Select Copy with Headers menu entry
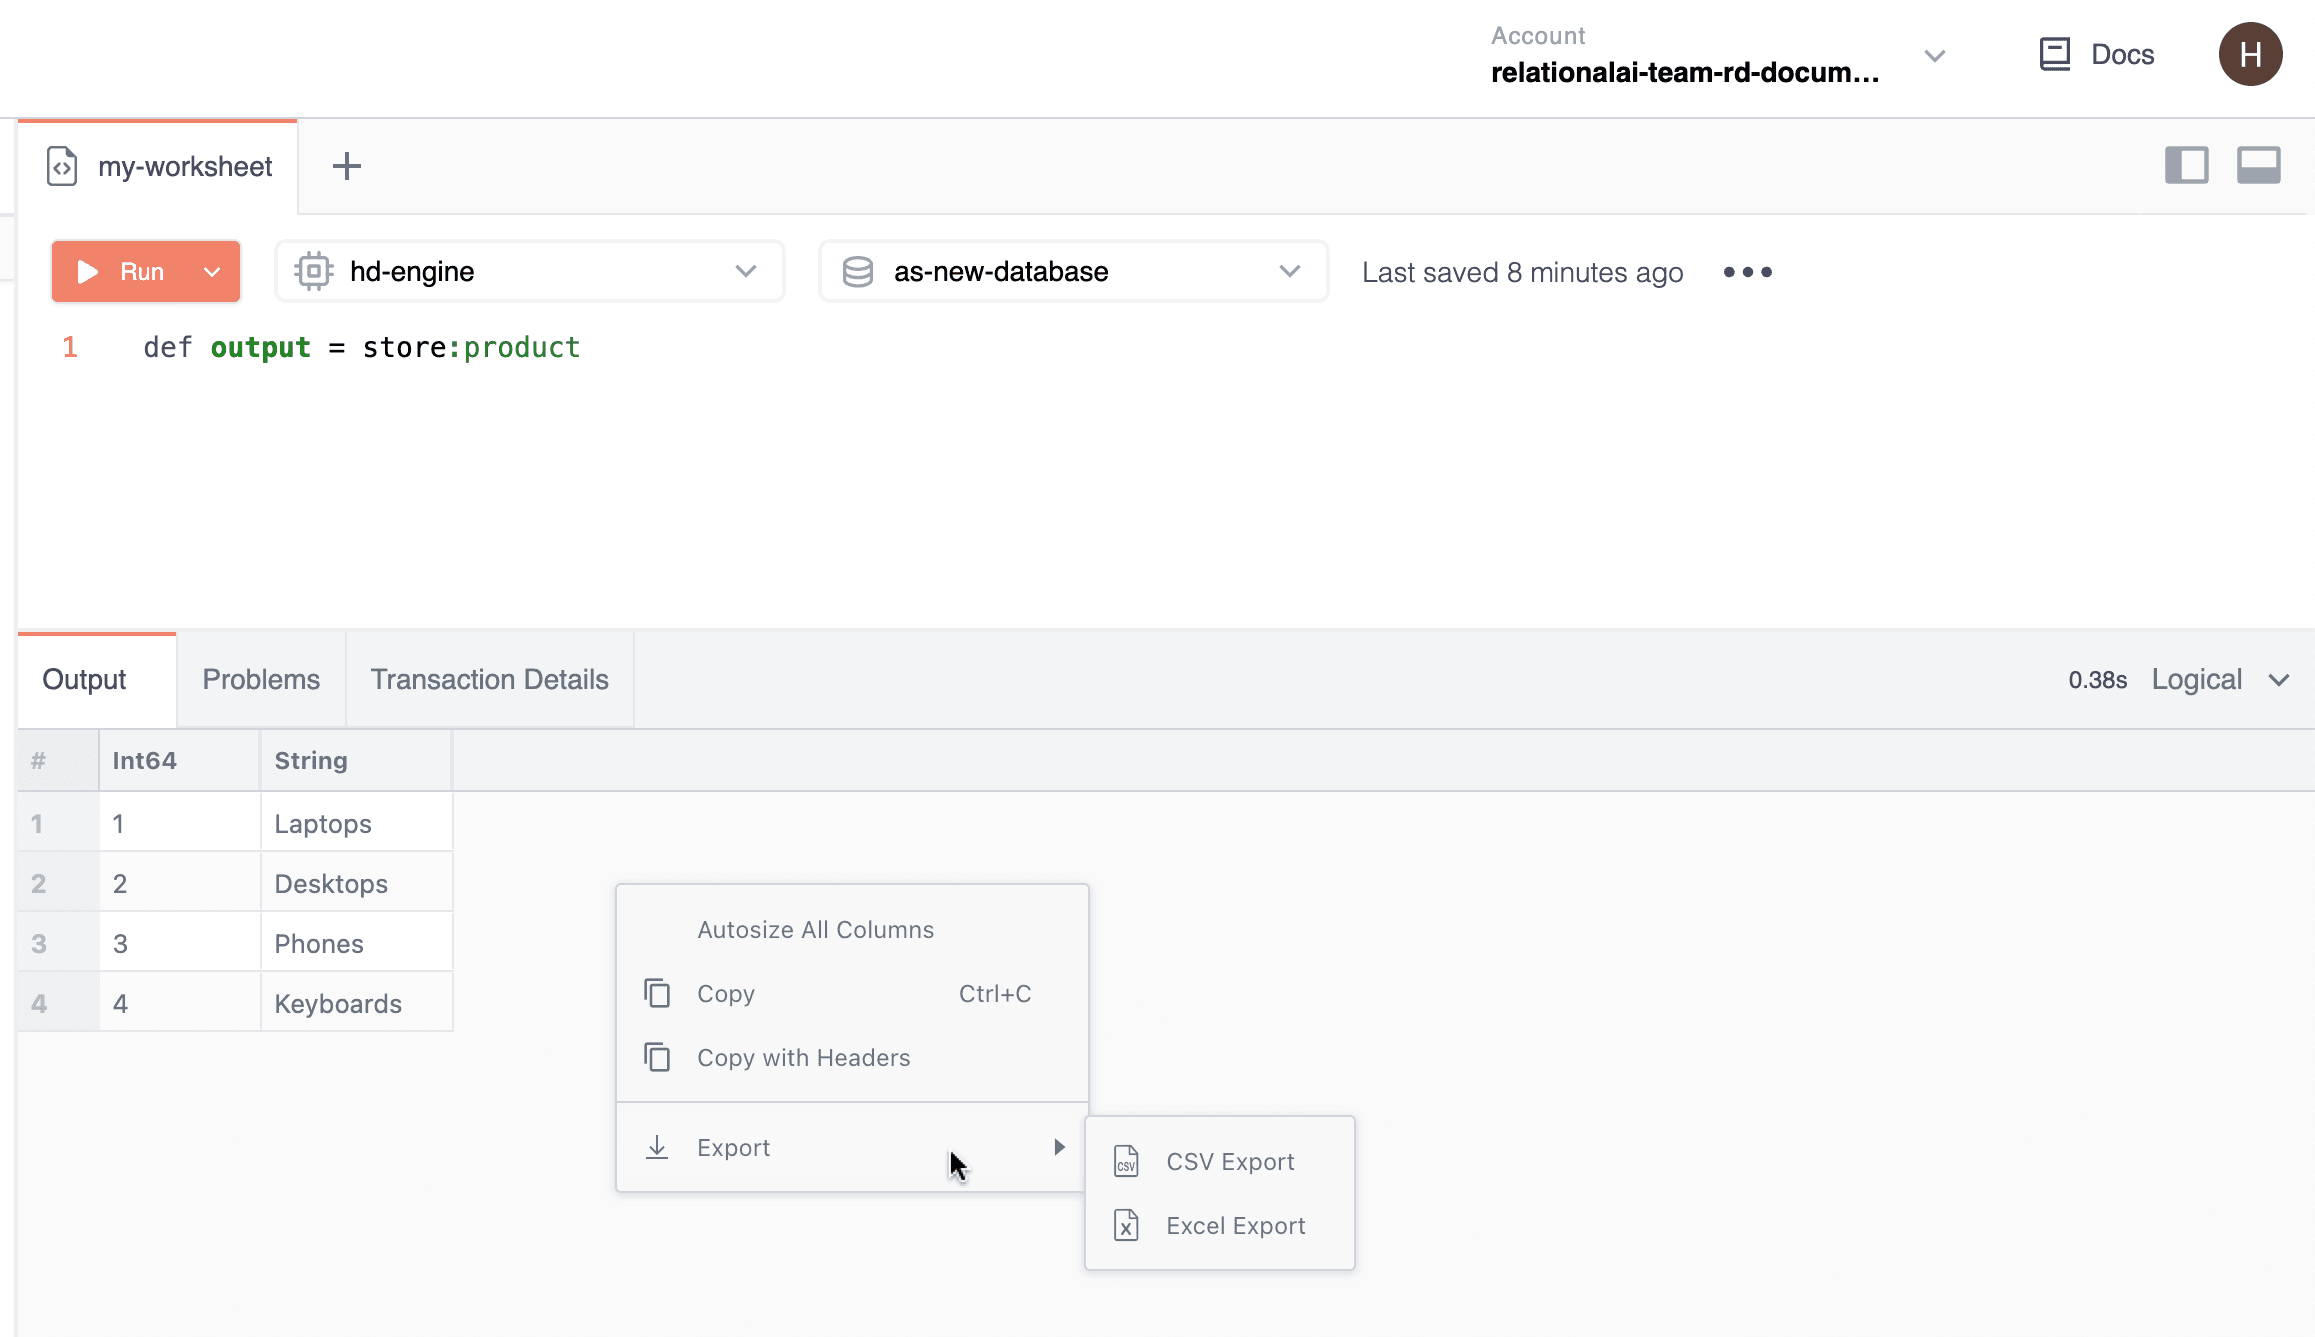This screenshot has width=2315, height=1337. click(803, 1058)
